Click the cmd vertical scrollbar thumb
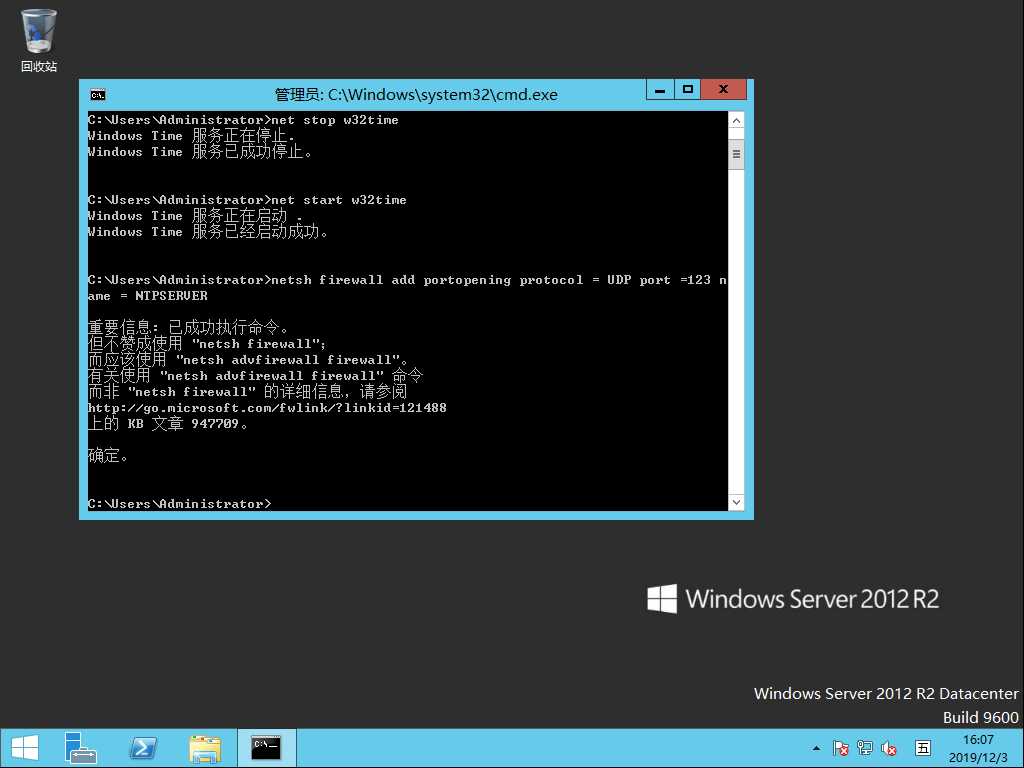Screen dimensions: 1024x768 pyautogui.click(x=736, y=154)
